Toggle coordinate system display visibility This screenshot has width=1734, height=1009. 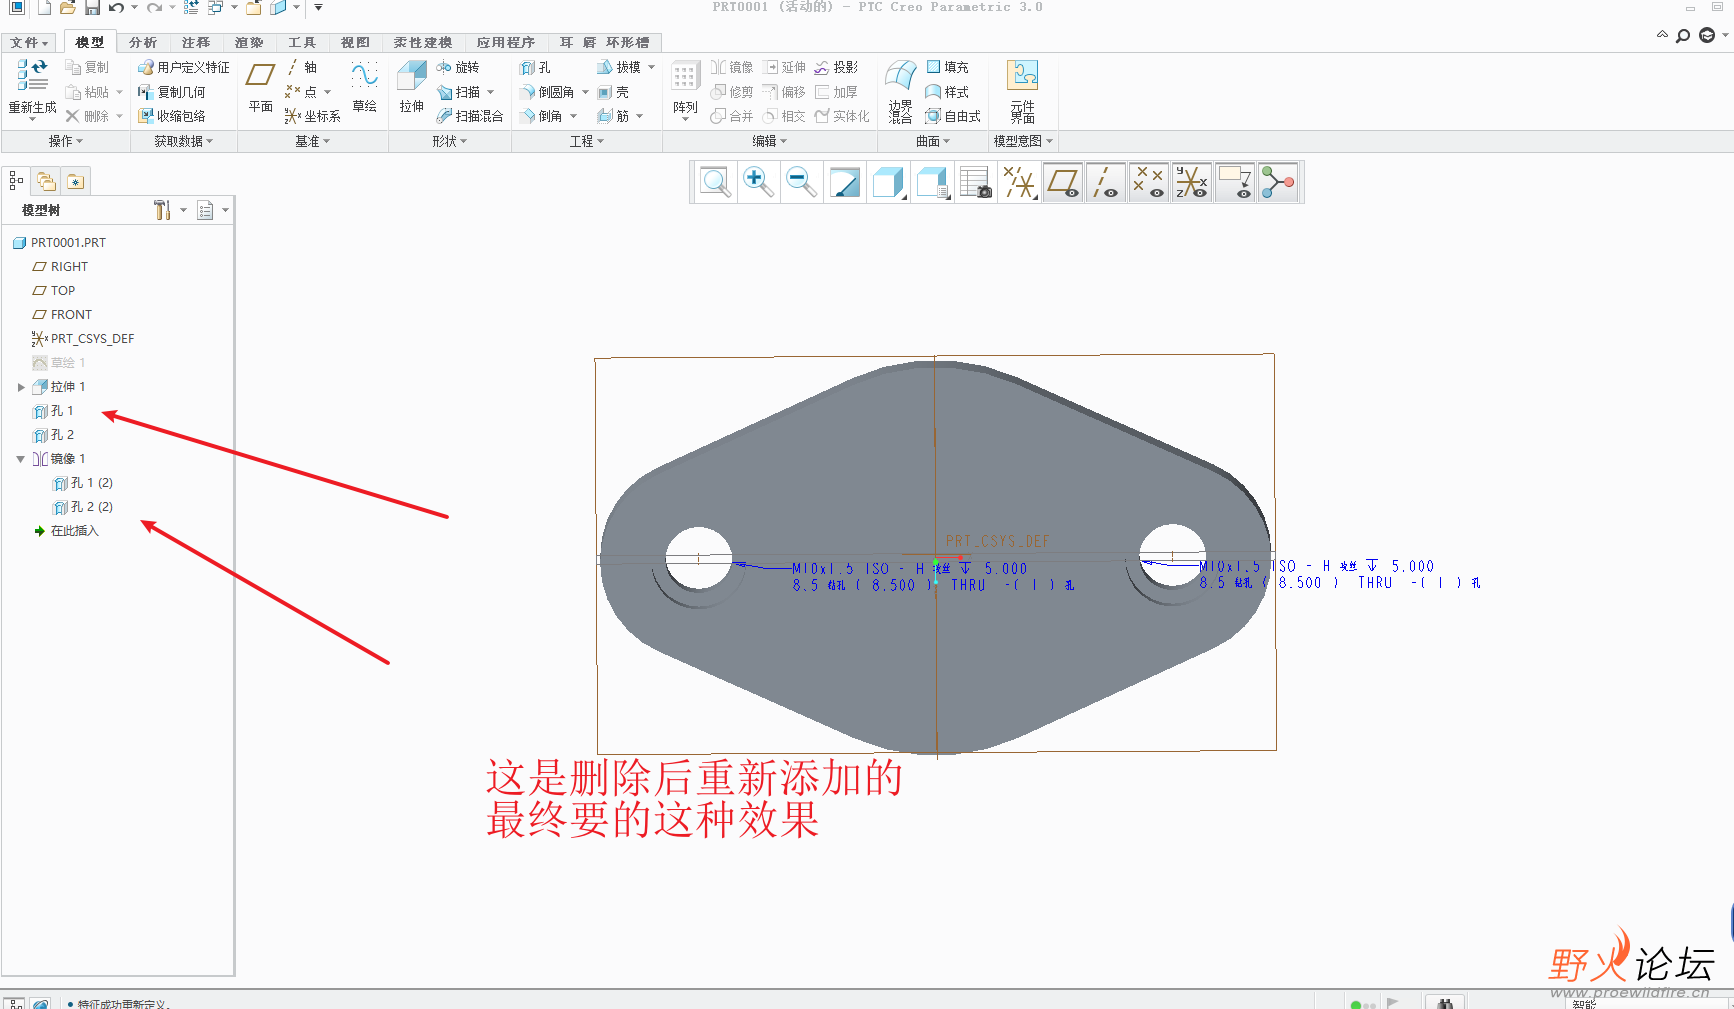(1192, 182)
